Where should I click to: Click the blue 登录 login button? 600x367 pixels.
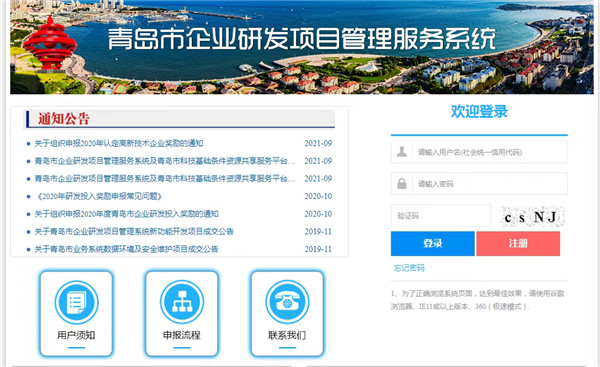(433, 243)
